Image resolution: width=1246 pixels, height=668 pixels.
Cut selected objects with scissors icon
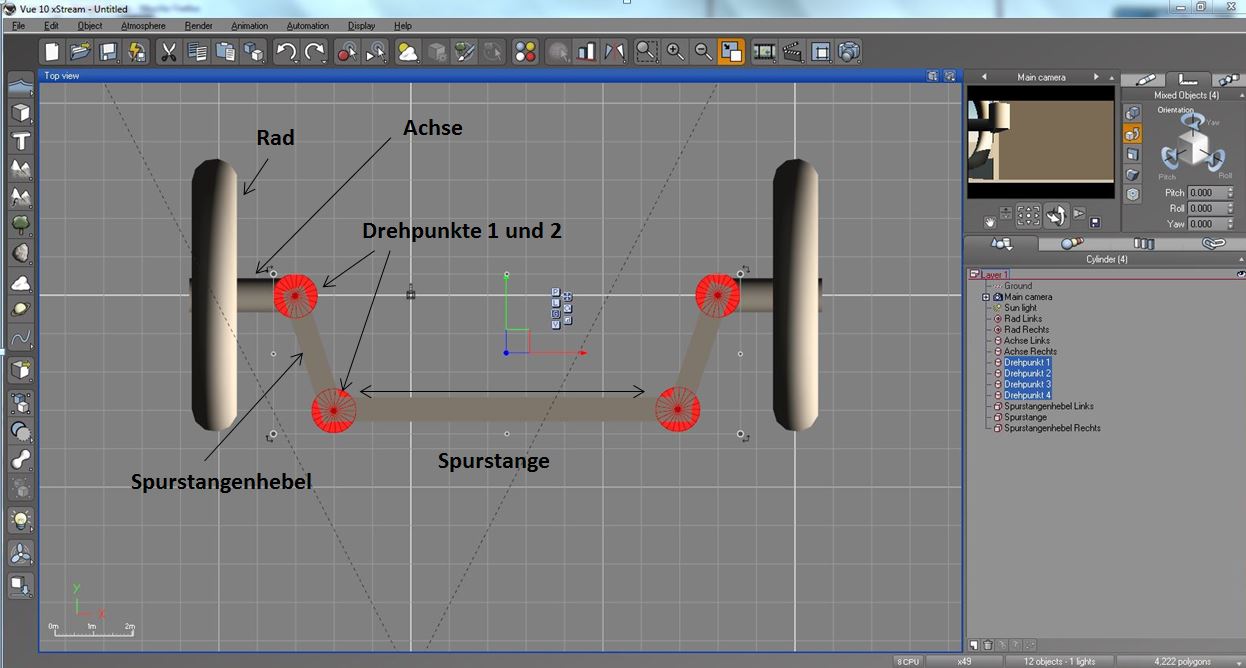169,52
